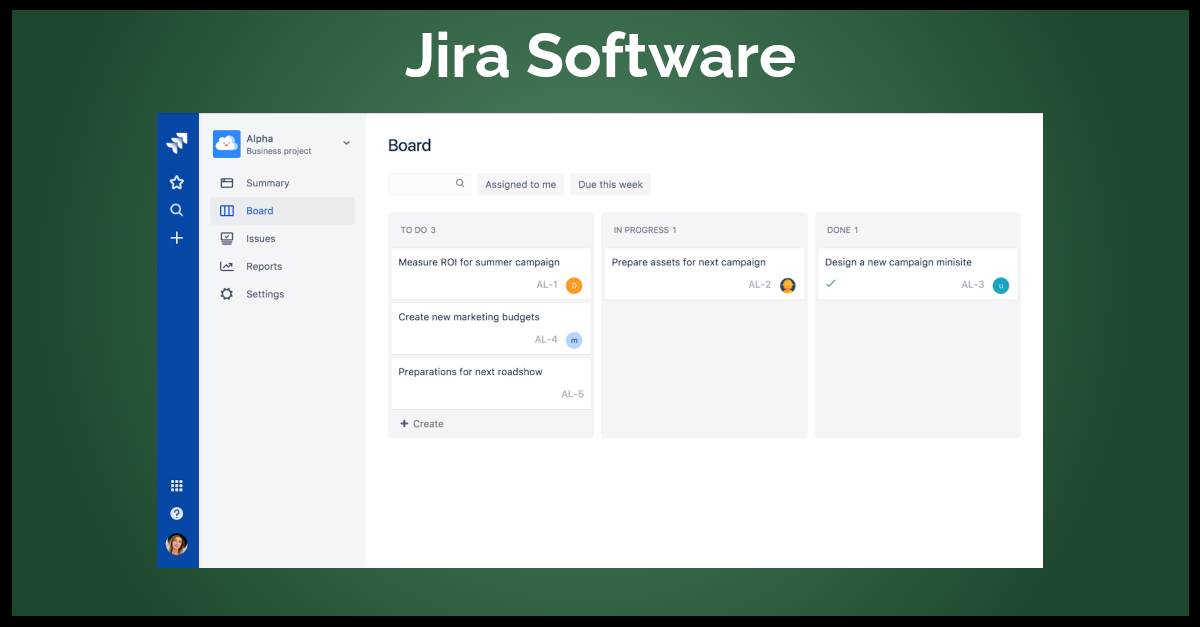Click the AL-4 issue key
The height and width of the screenshot is (627, 1200).
(546, 339)
